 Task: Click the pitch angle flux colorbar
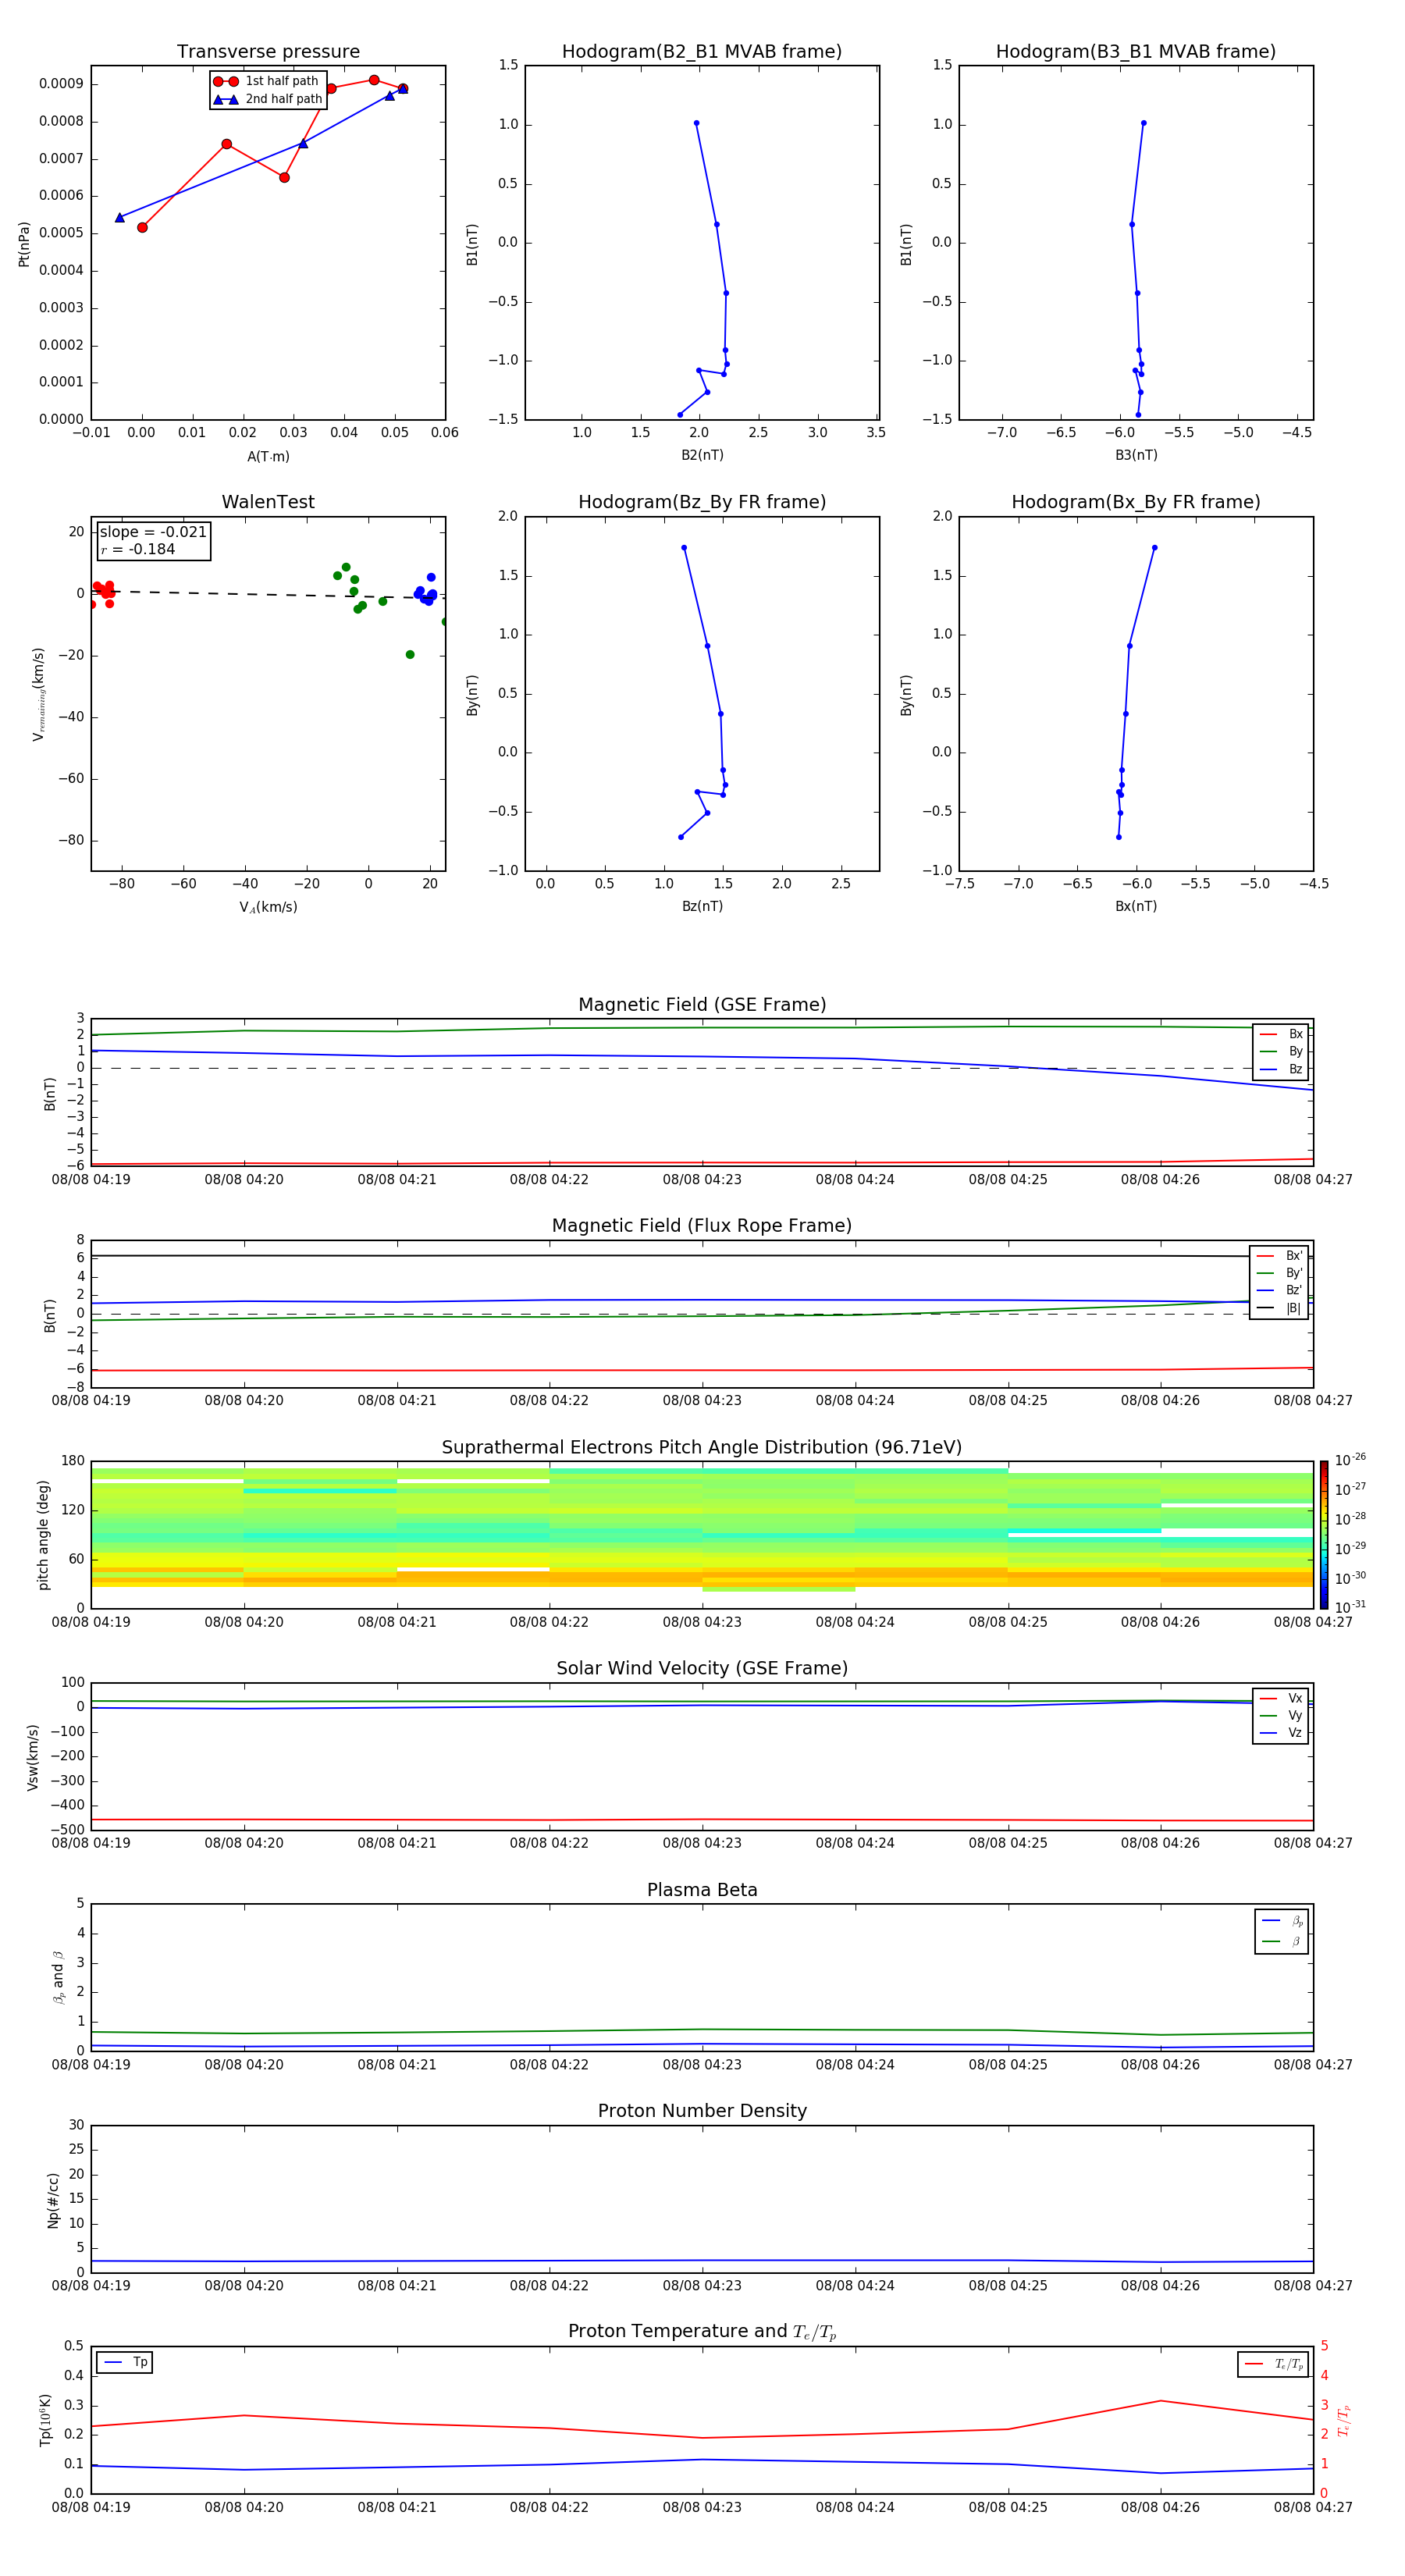click(1324, 1535)
